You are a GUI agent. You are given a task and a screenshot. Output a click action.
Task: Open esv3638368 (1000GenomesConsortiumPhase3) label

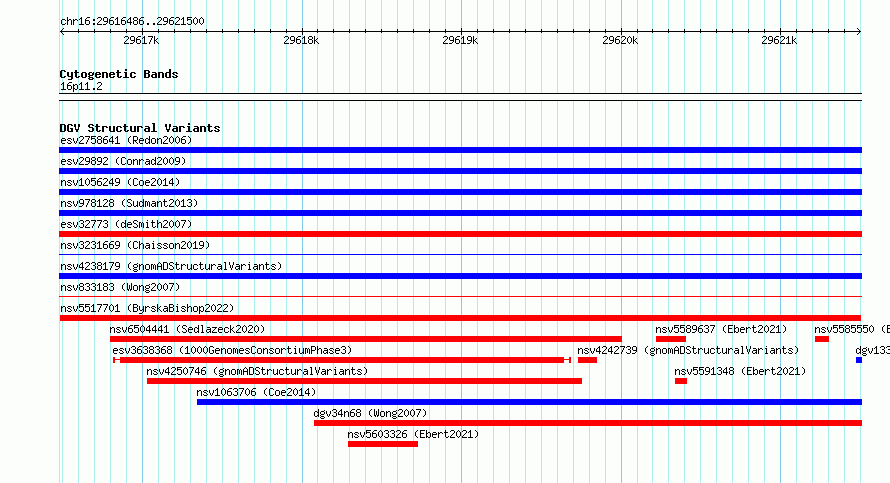[x=232, y=350]
